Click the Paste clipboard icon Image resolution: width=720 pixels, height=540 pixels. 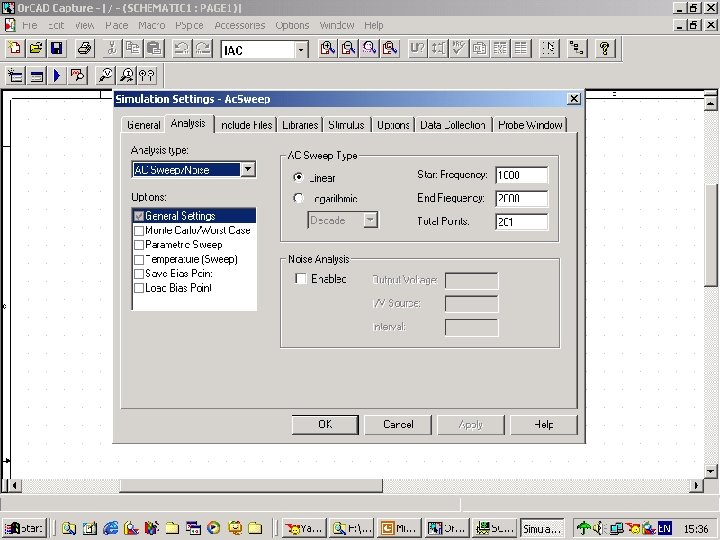pyautogui.click(x=154, y=48)
